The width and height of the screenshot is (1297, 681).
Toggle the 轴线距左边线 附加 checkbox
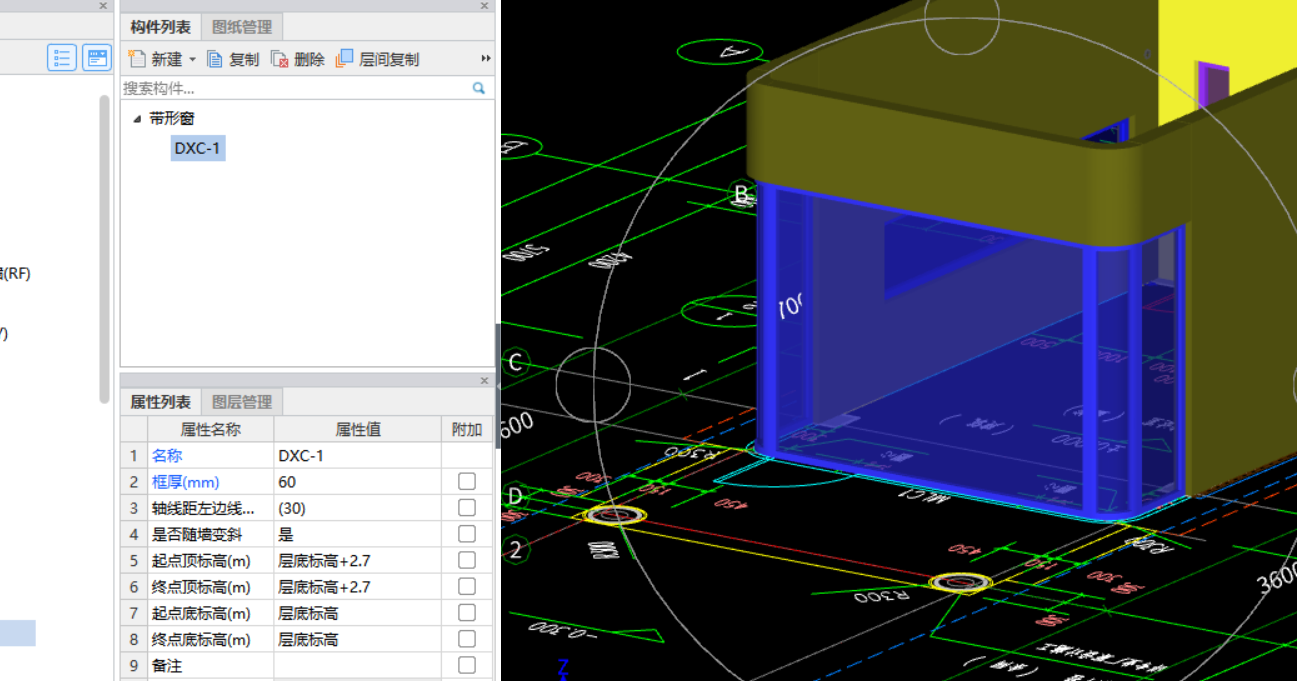coord(467,507)
